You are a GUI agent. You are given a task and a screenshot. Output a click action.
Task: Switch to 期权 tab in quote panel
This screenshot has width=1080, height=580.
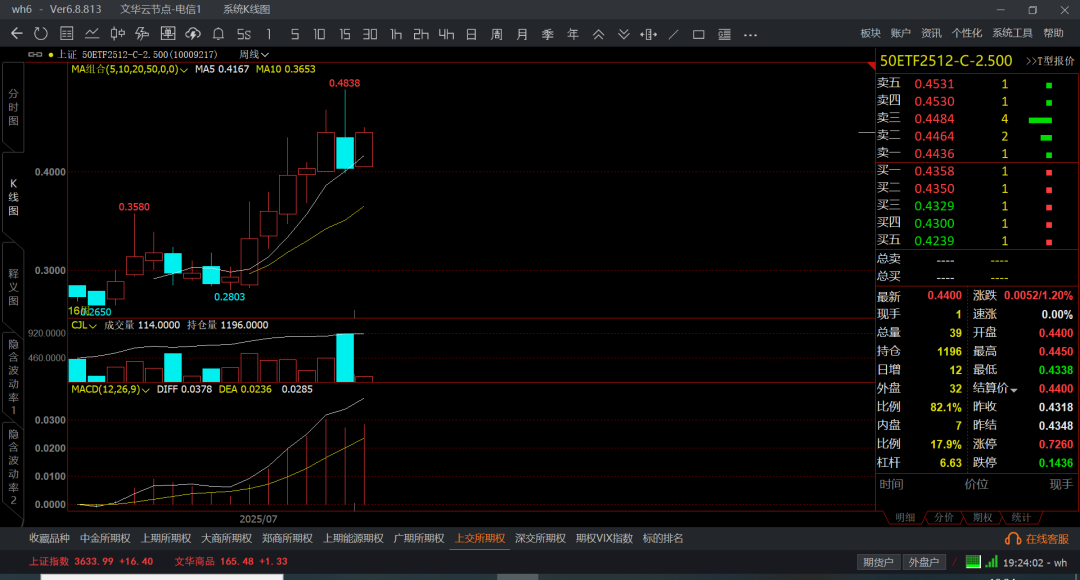(x=982, y=517)
